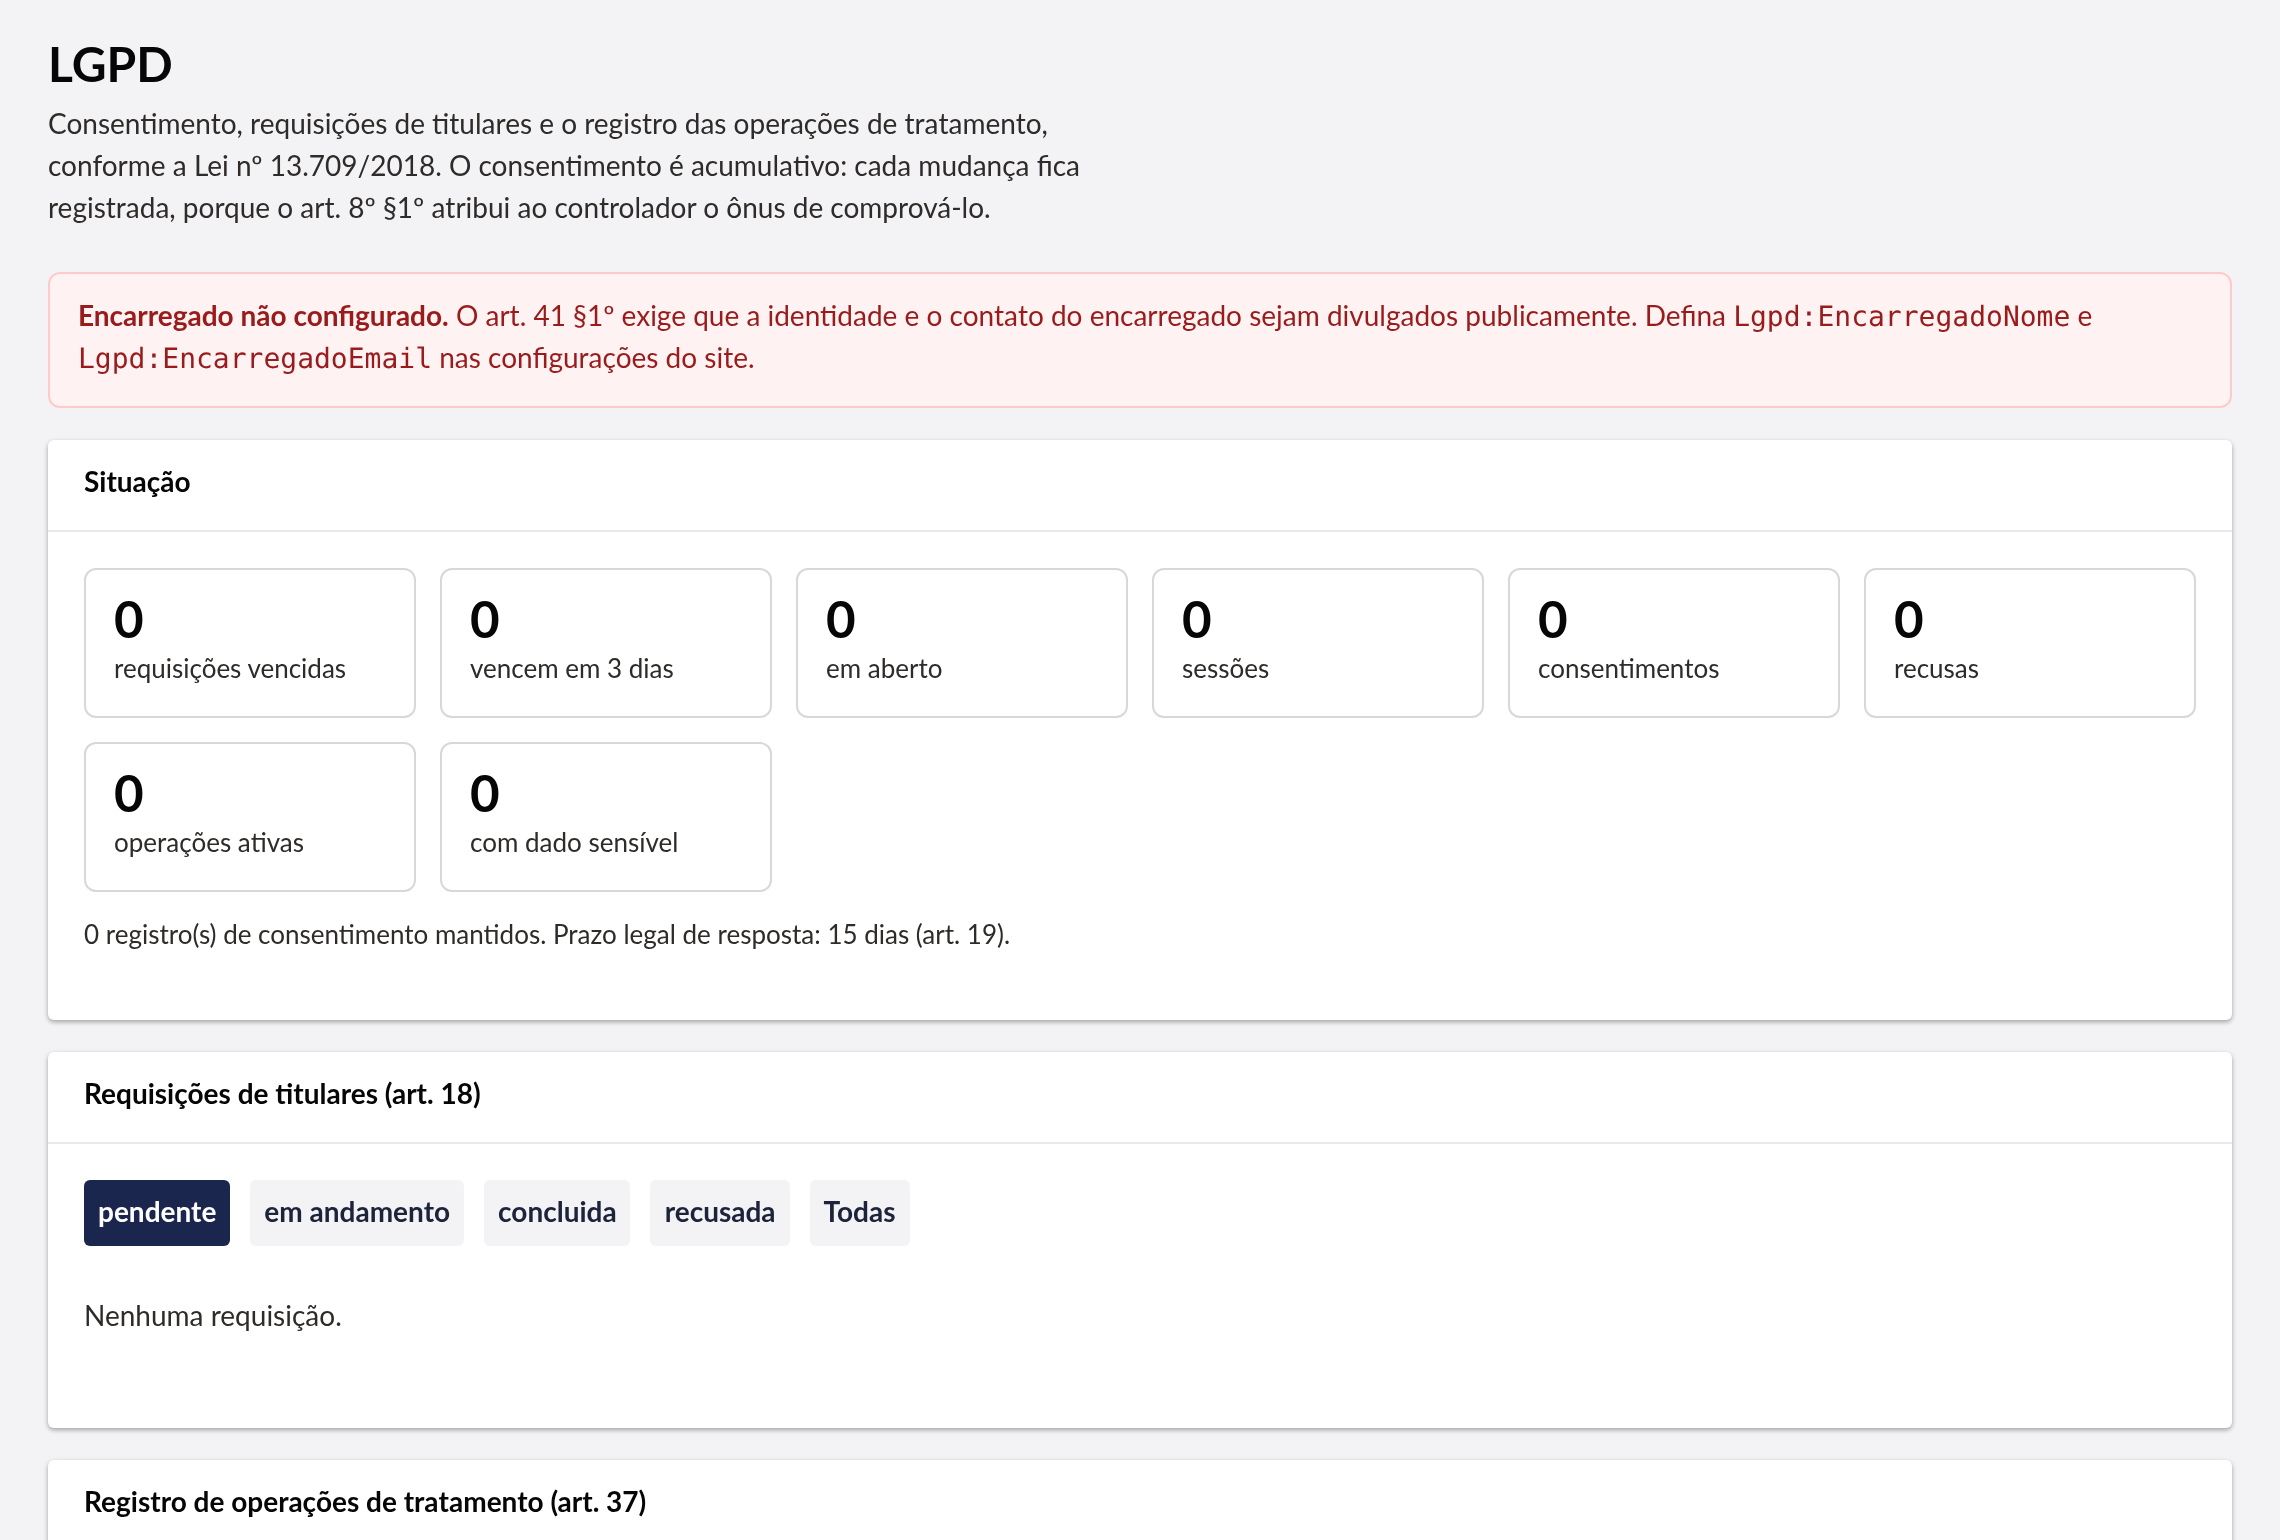Click the Nenhuma requisição. message

coord(213,1316)
